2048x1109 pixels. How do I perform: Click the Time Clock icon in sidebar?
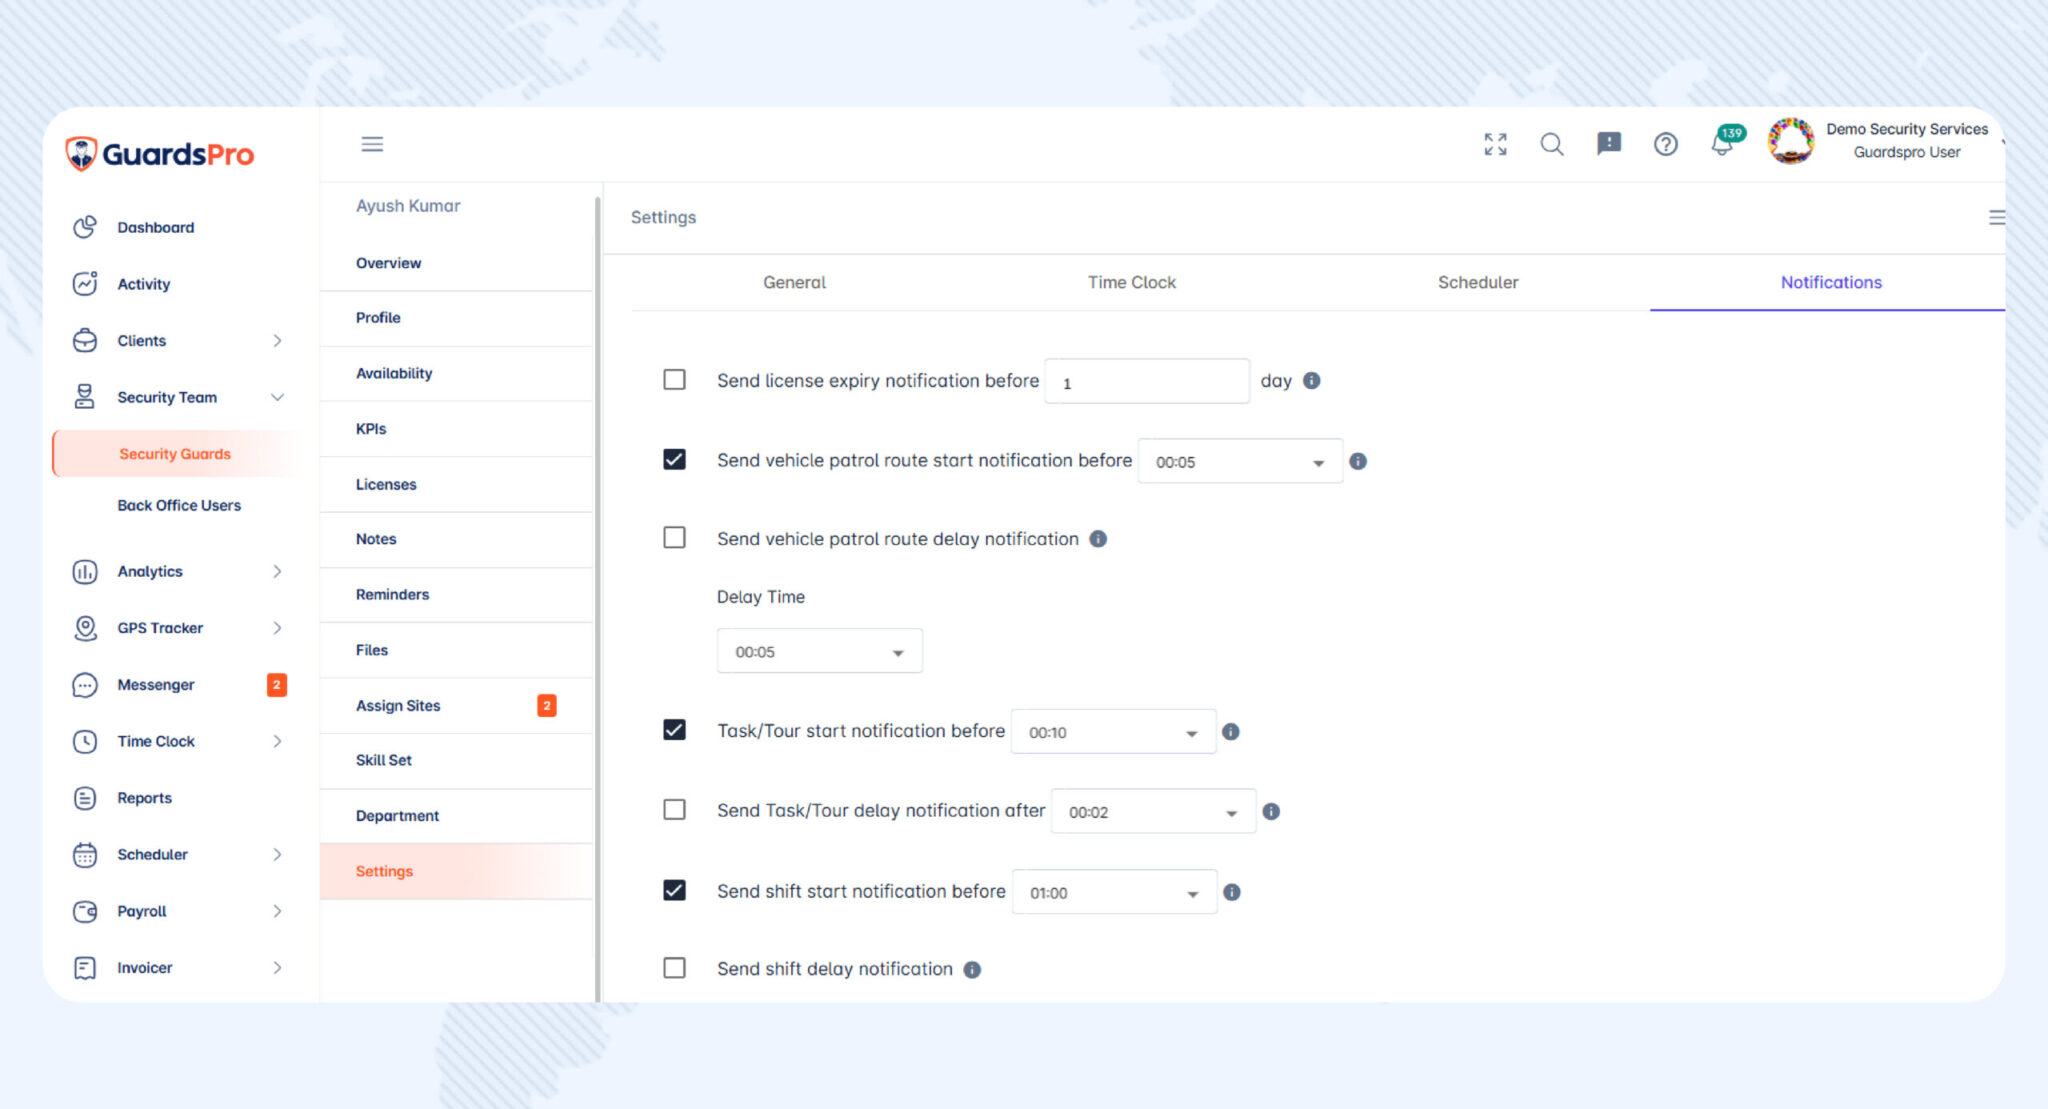[x=85, y=741]
